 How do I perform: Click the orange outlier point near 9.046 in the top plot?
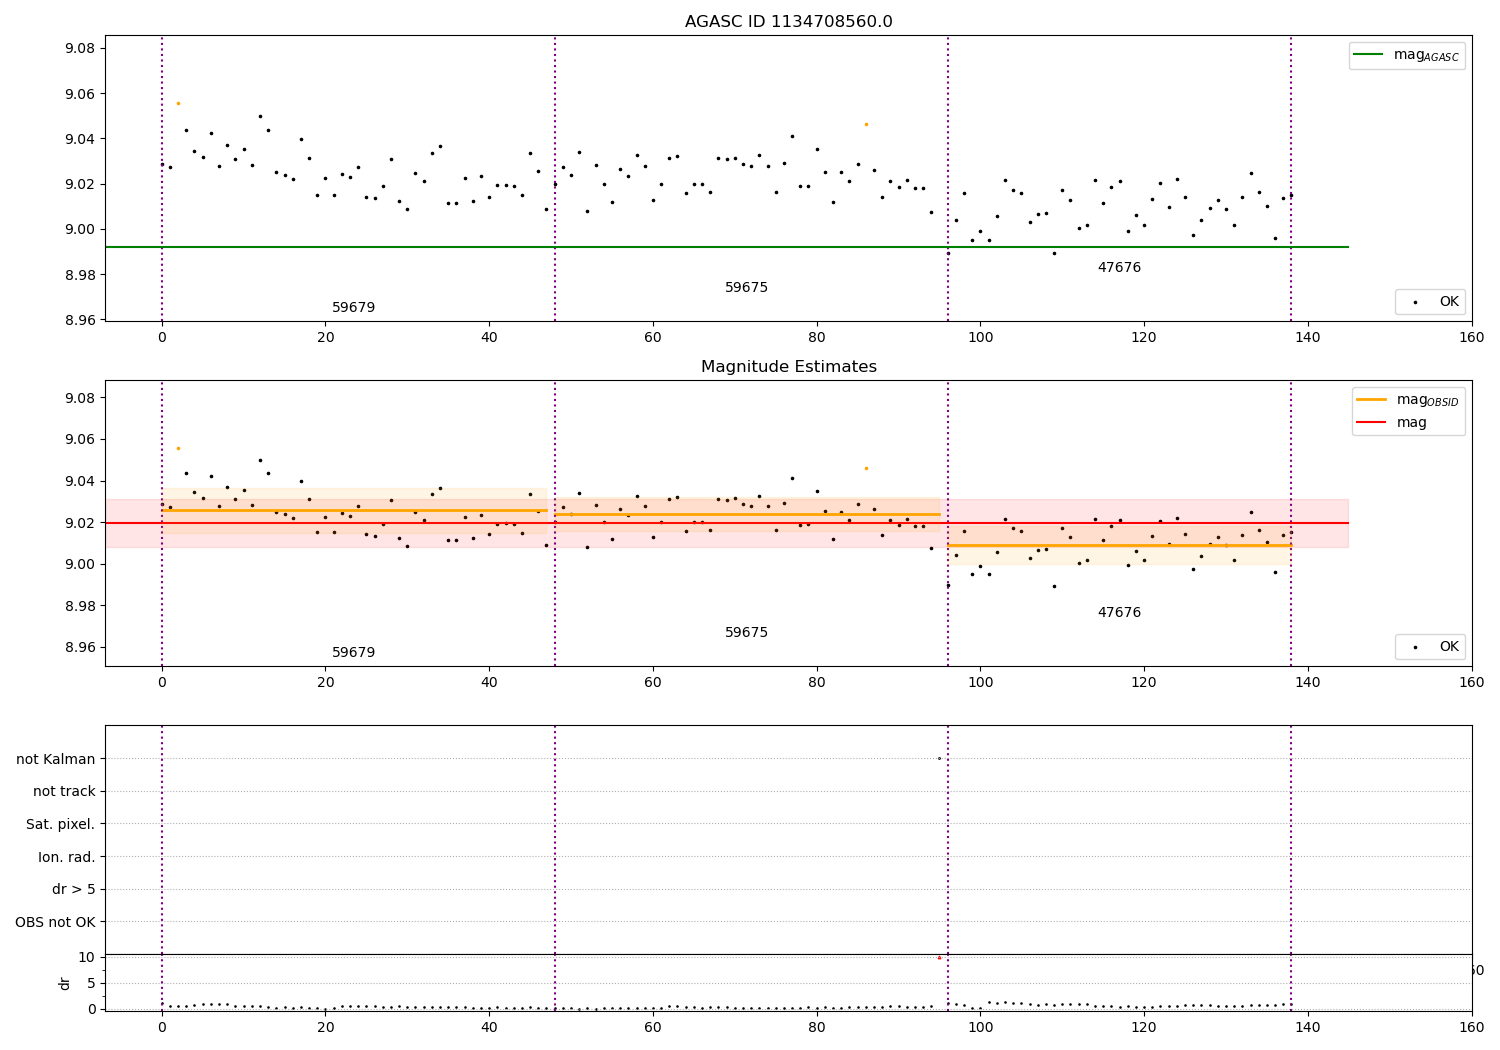pyautogui.click(x=866, y=124)
